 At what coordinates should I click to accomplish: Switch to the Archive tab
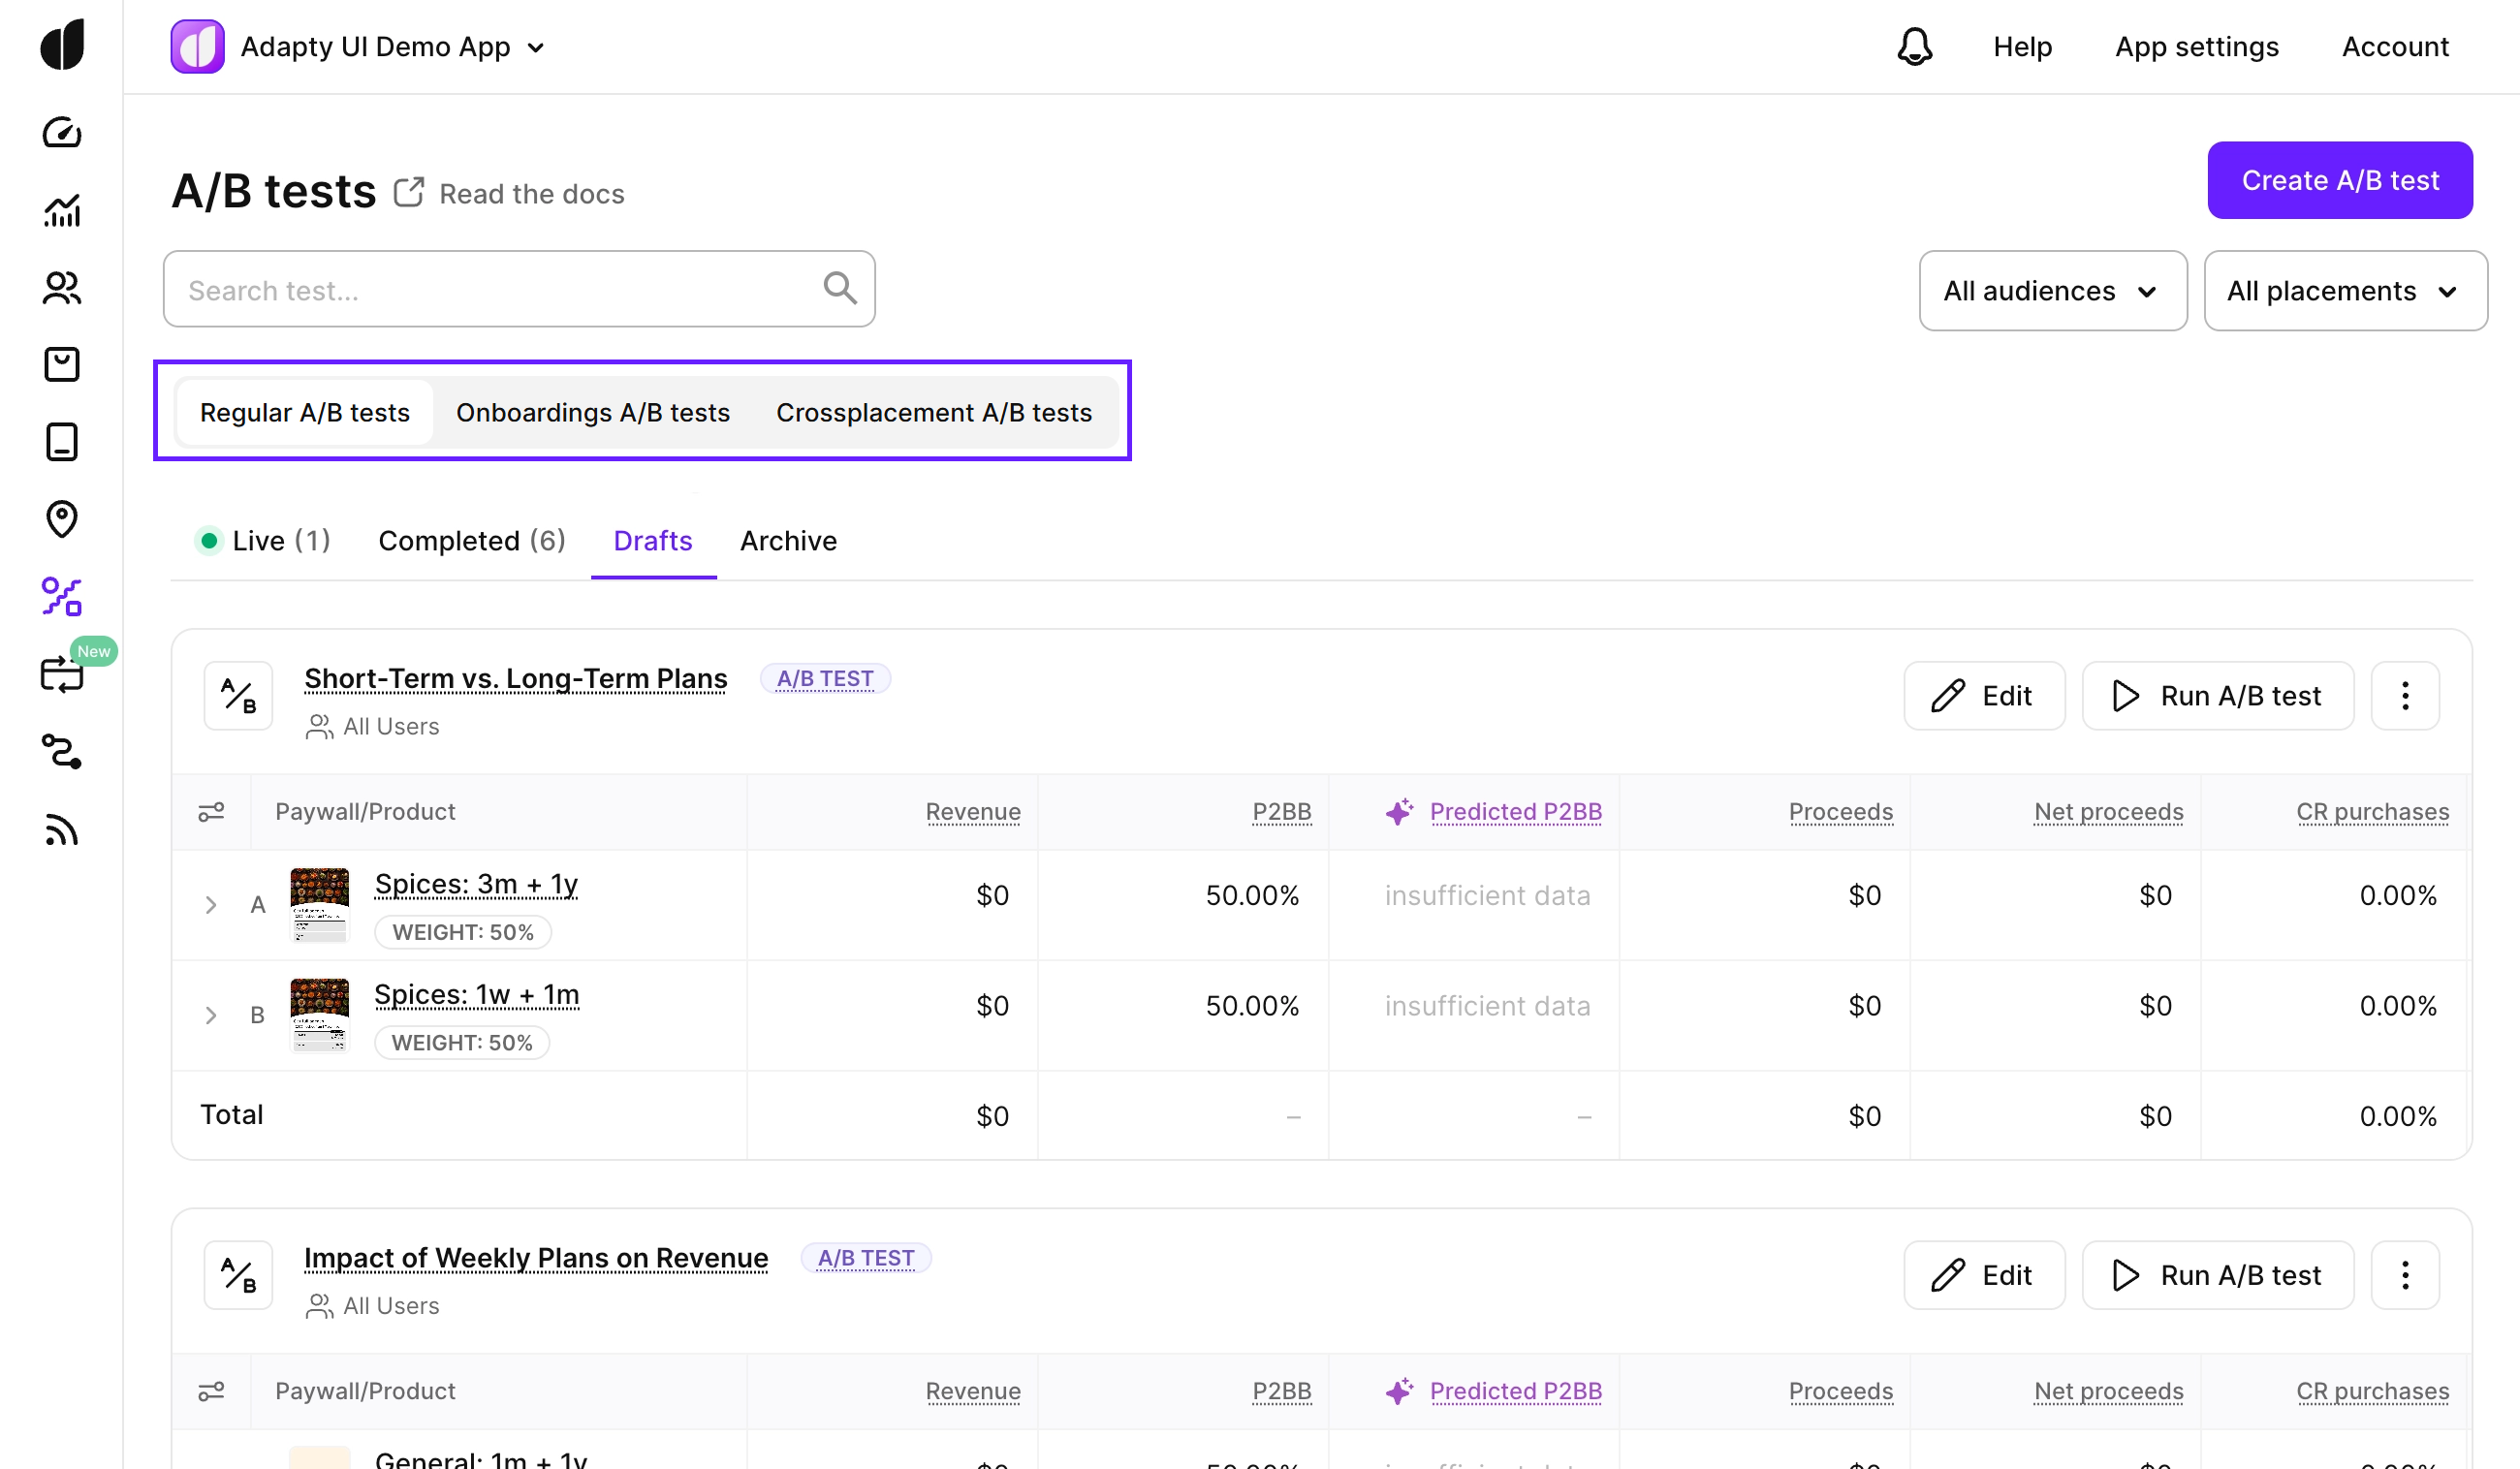pyautogui.click(x=788, y=541)
